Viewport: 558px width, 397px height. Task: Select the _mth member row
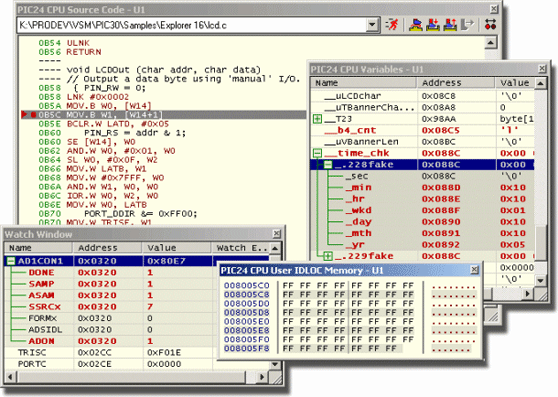coord(422,233)
